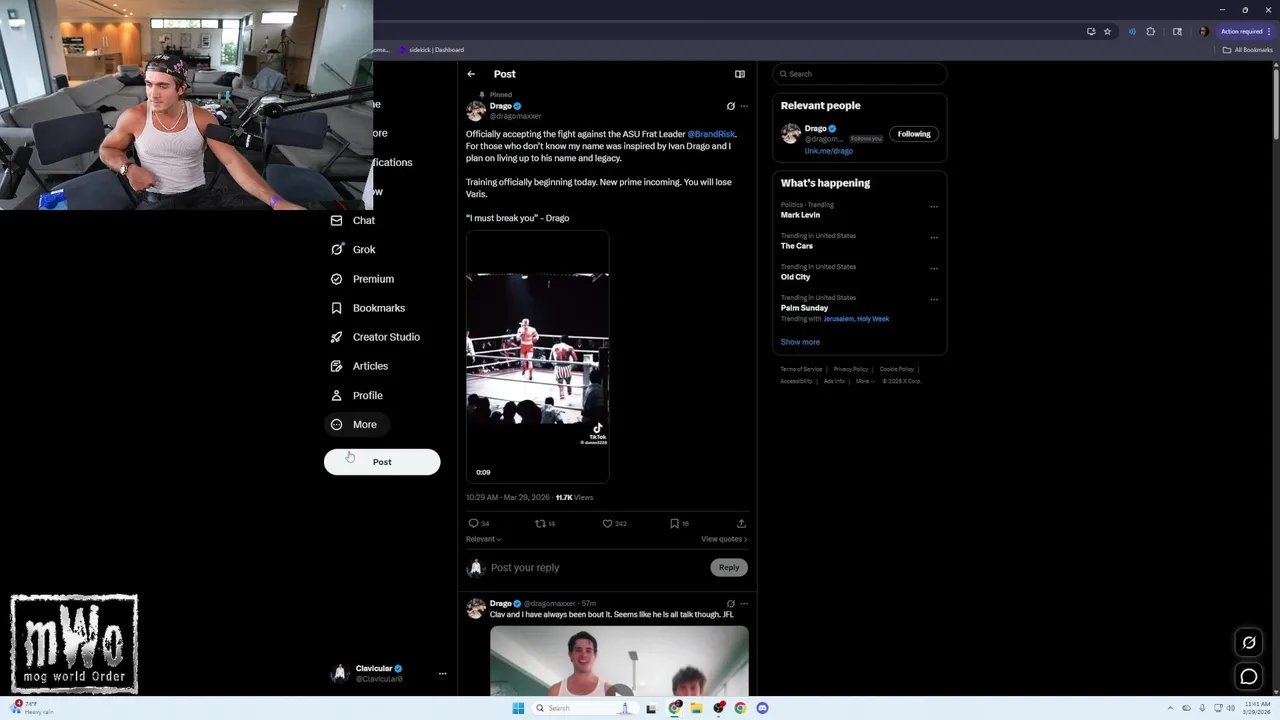This screenshot has width=1280, height=720.
Task: Click the Windows Start button
Action: coord(518,708)
